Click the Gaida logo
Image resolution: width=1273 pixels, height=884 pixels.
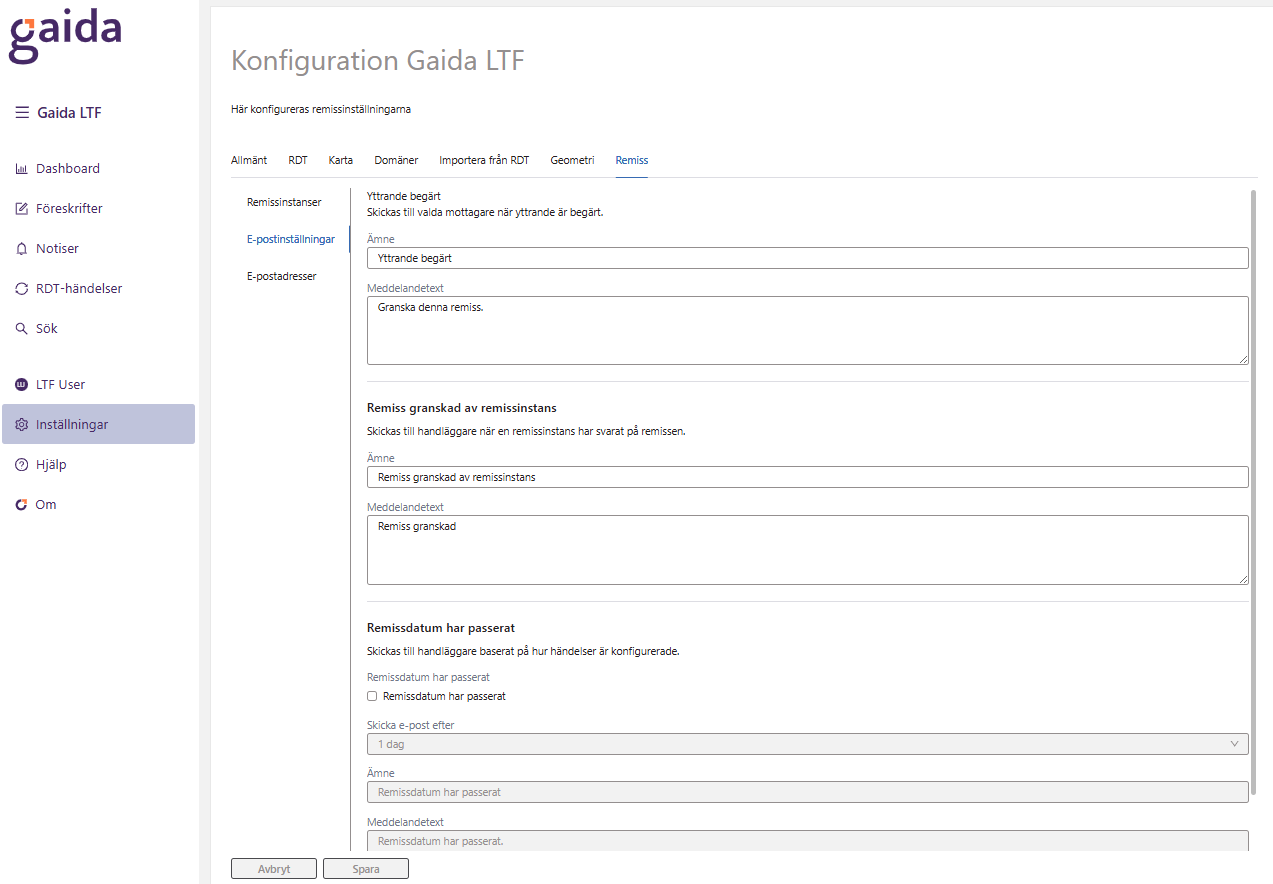(x=65, y=40)
